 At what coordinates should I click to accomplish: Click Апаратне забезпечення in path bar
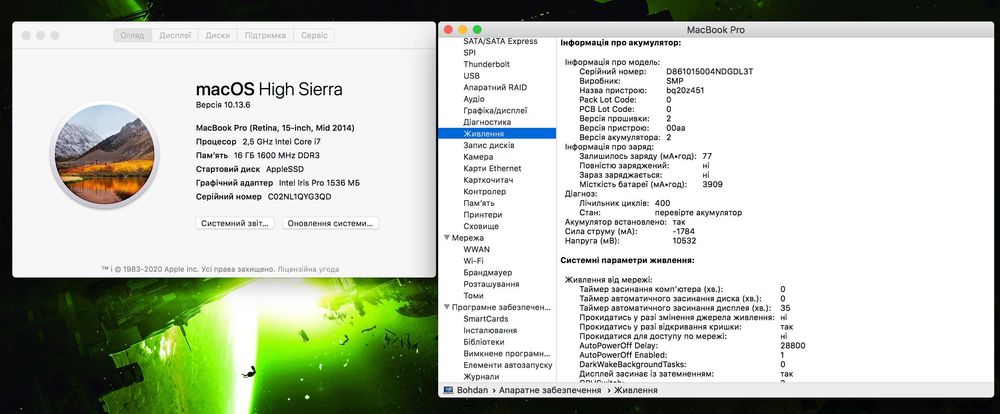pyautogui.click(x=550, y=390)
